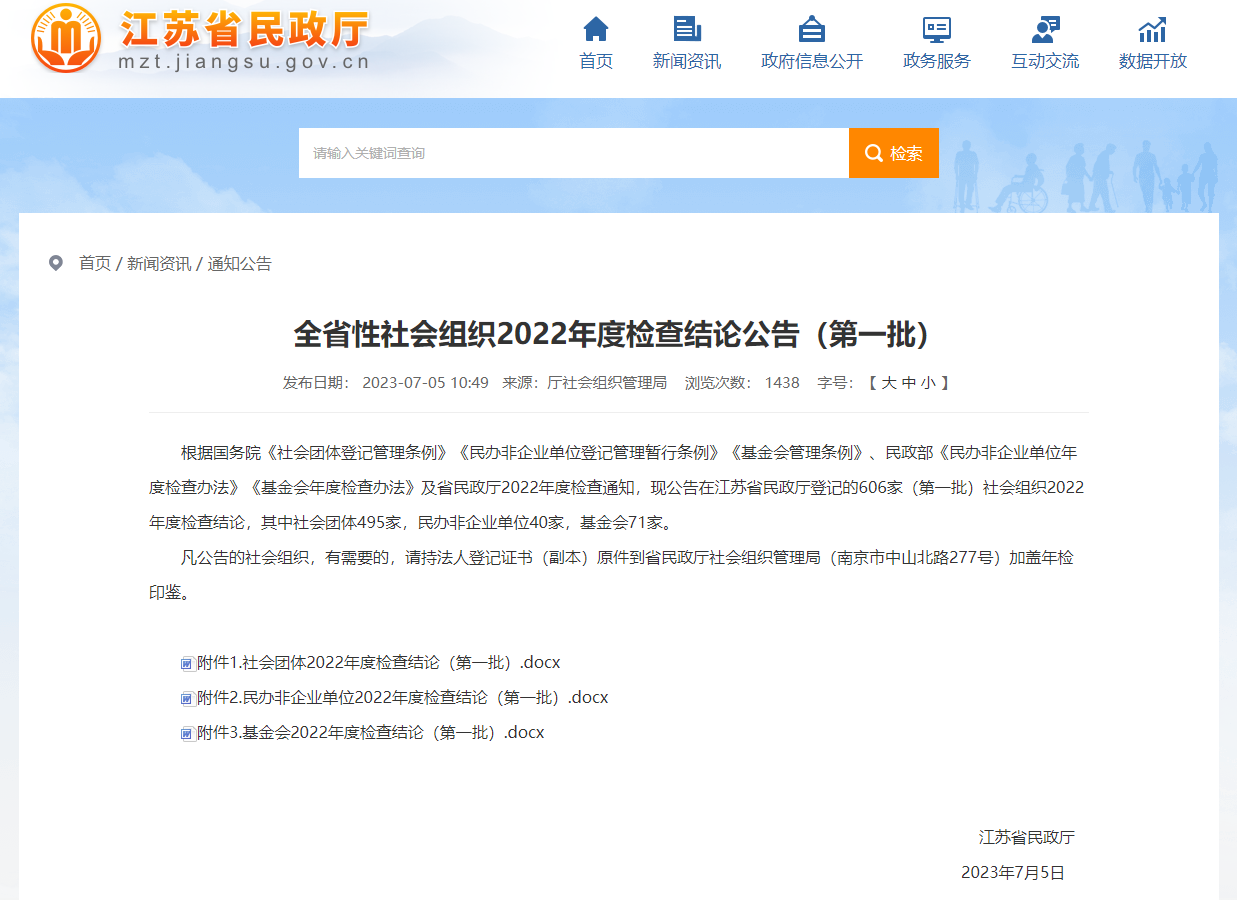Focus the keyword search input field

573,153
